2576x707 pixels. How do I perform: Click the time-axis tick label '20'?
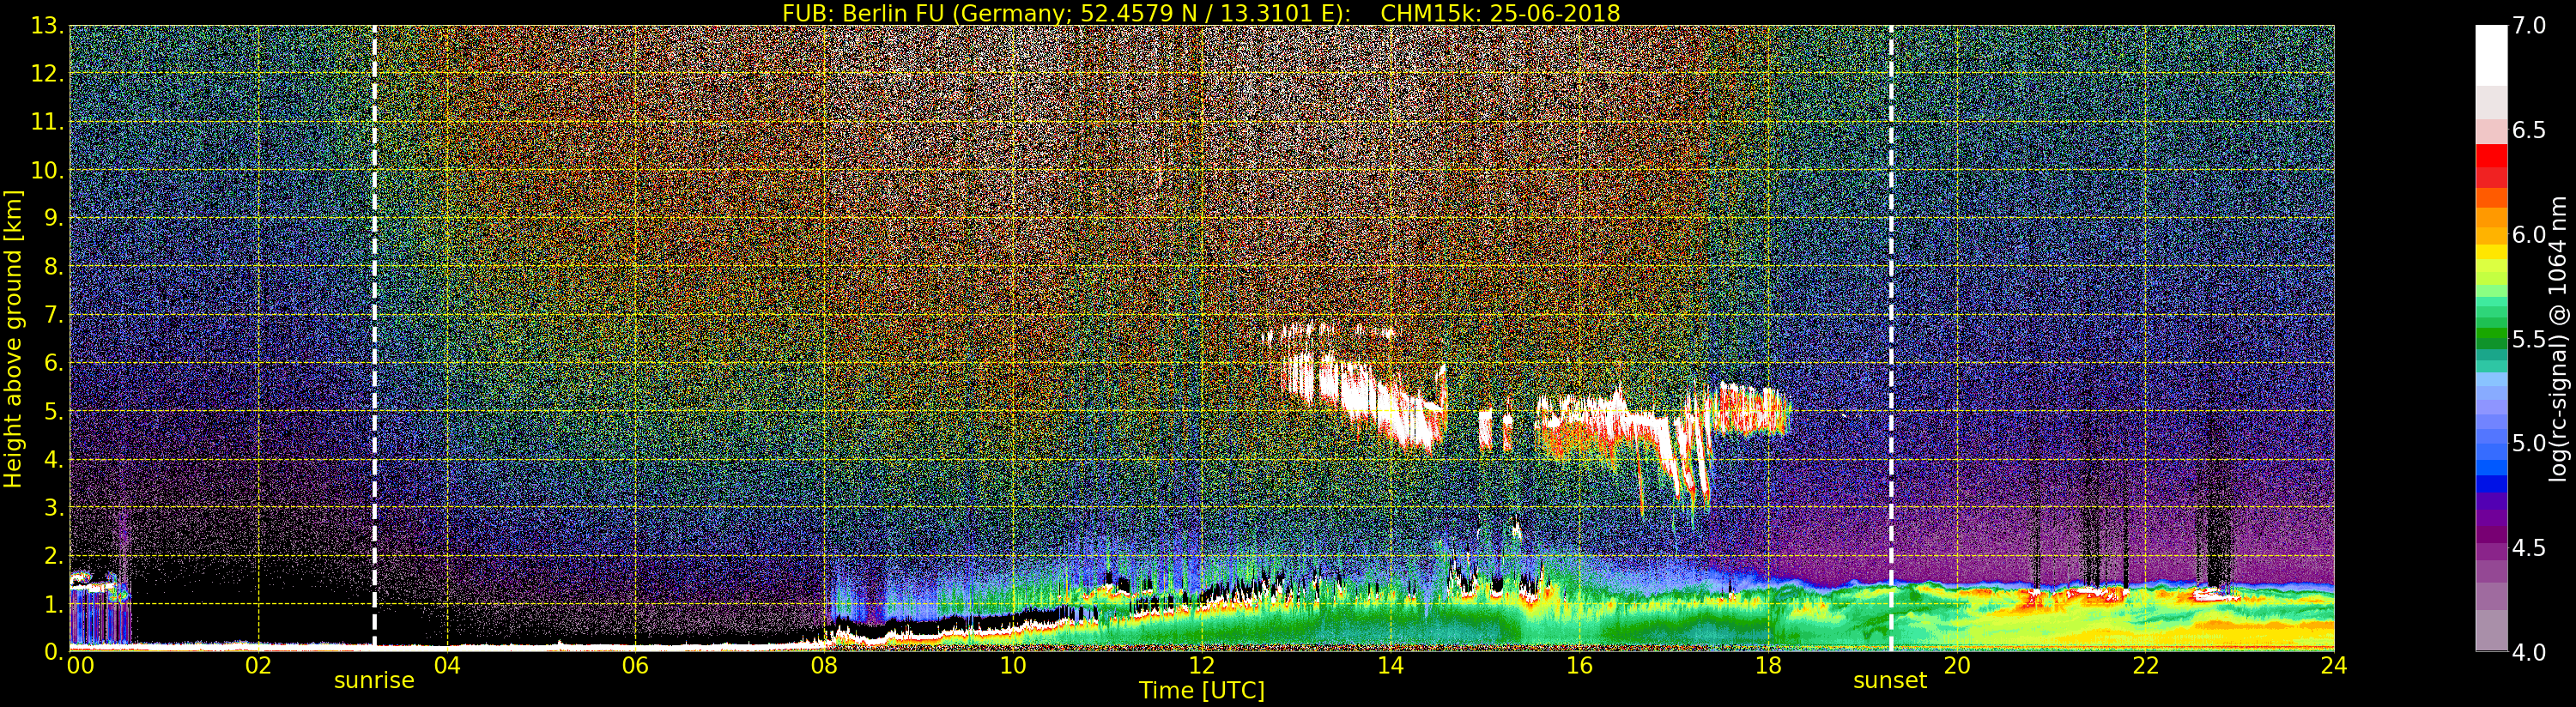click(x=1957, y=666)
